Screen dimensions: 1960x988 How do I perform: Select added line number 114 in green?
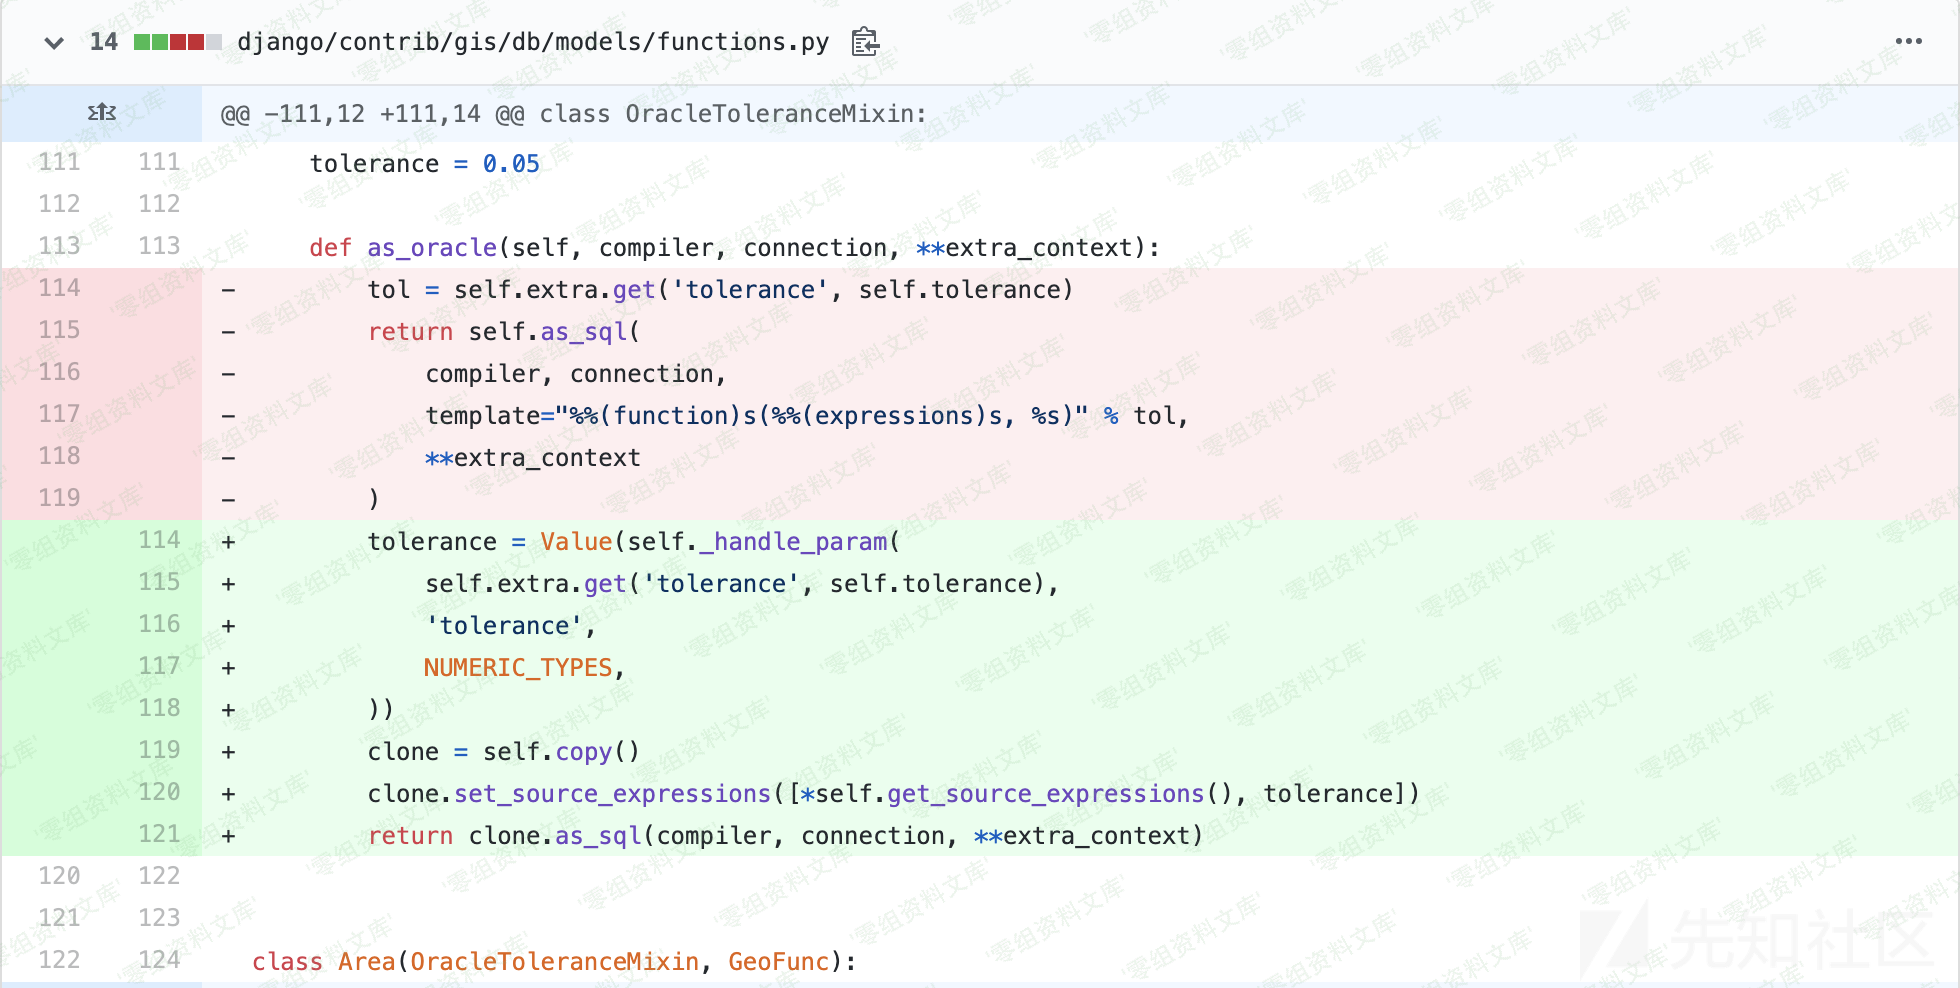coord(159,540)
